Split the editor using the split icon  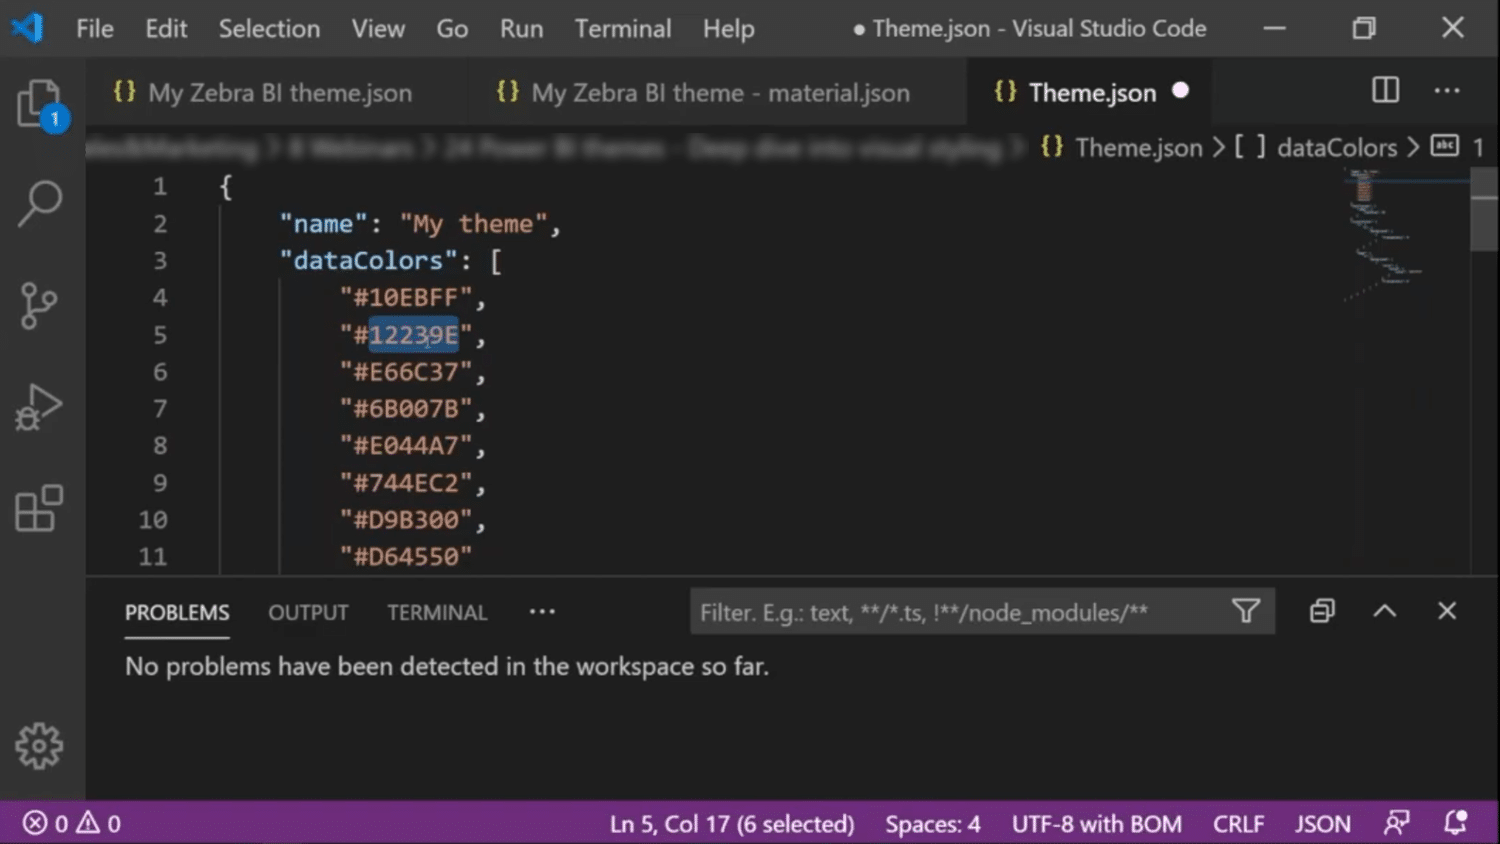(1384, 91)
